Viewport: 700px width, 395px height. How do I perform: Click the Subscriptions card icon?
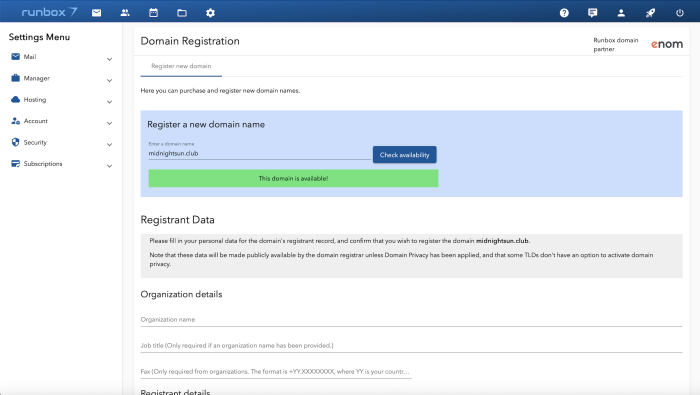coord(16,164)
